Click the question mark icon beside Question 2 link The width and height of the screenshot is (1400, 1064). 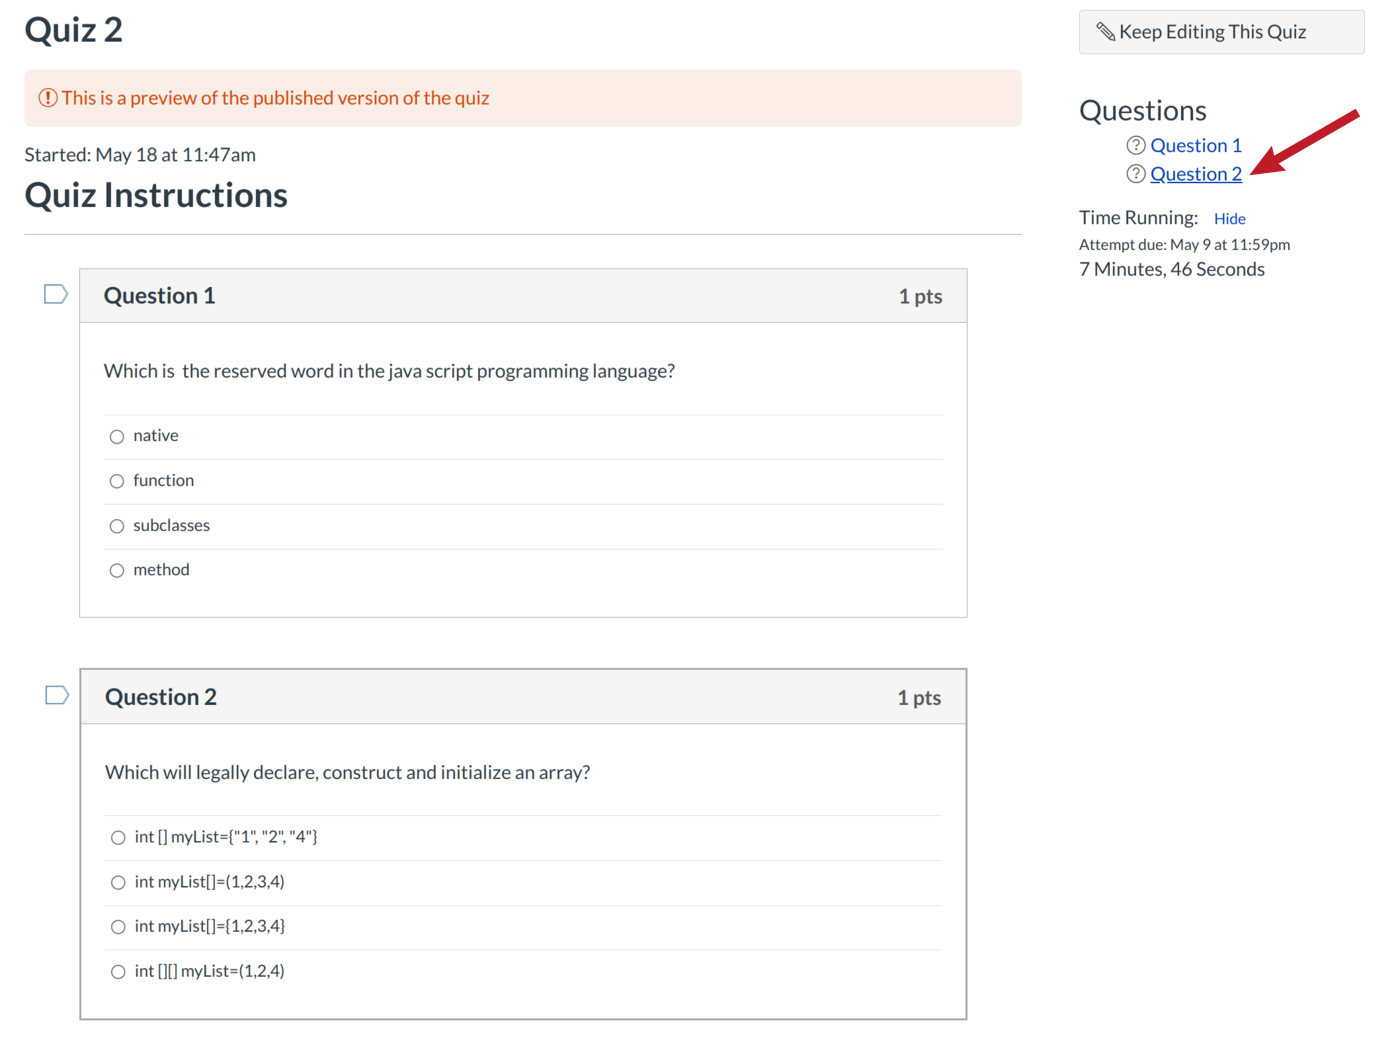coord(1135,174)
